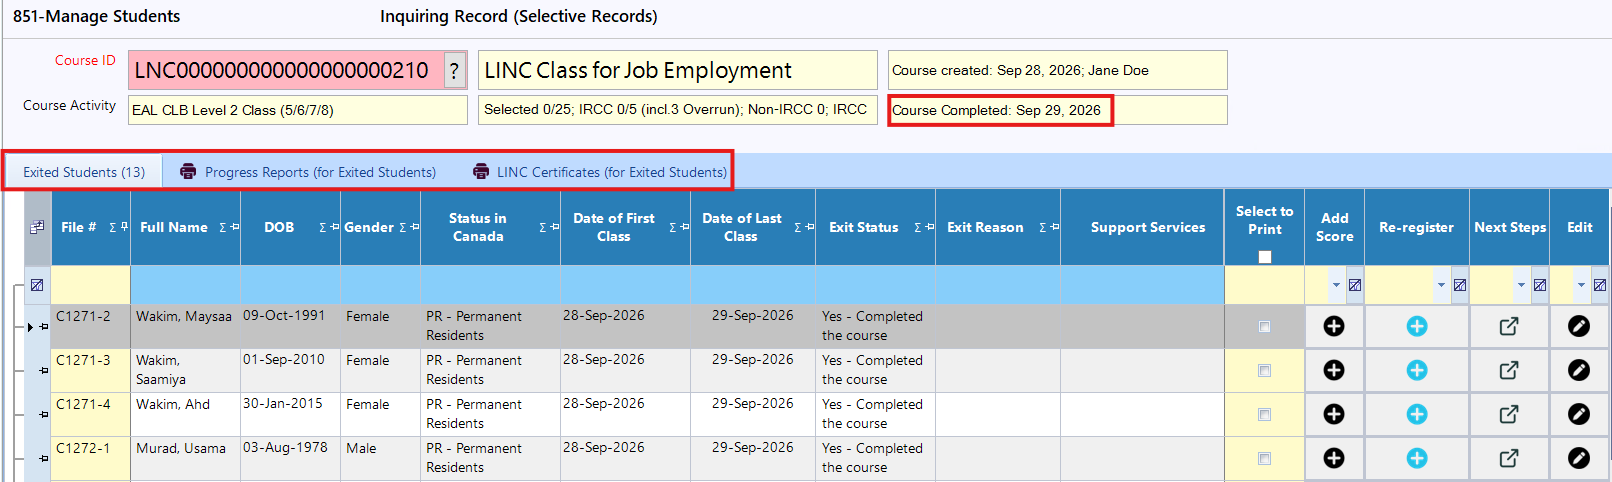1612x482 pixels.
Task: Toggle Select to Print header checkbox
Action: [x=1265, y=257]
